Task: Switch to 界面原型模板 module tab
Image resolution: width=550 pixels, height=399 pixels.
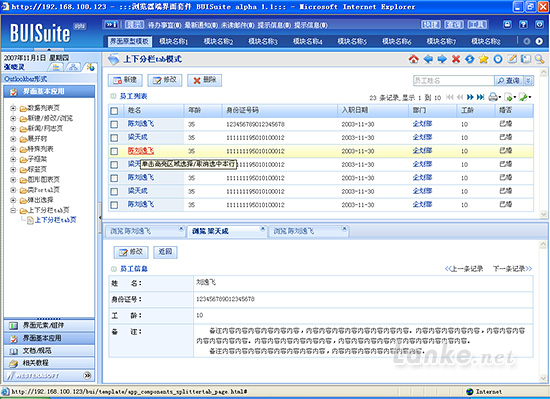Action: tap(129, 41)
